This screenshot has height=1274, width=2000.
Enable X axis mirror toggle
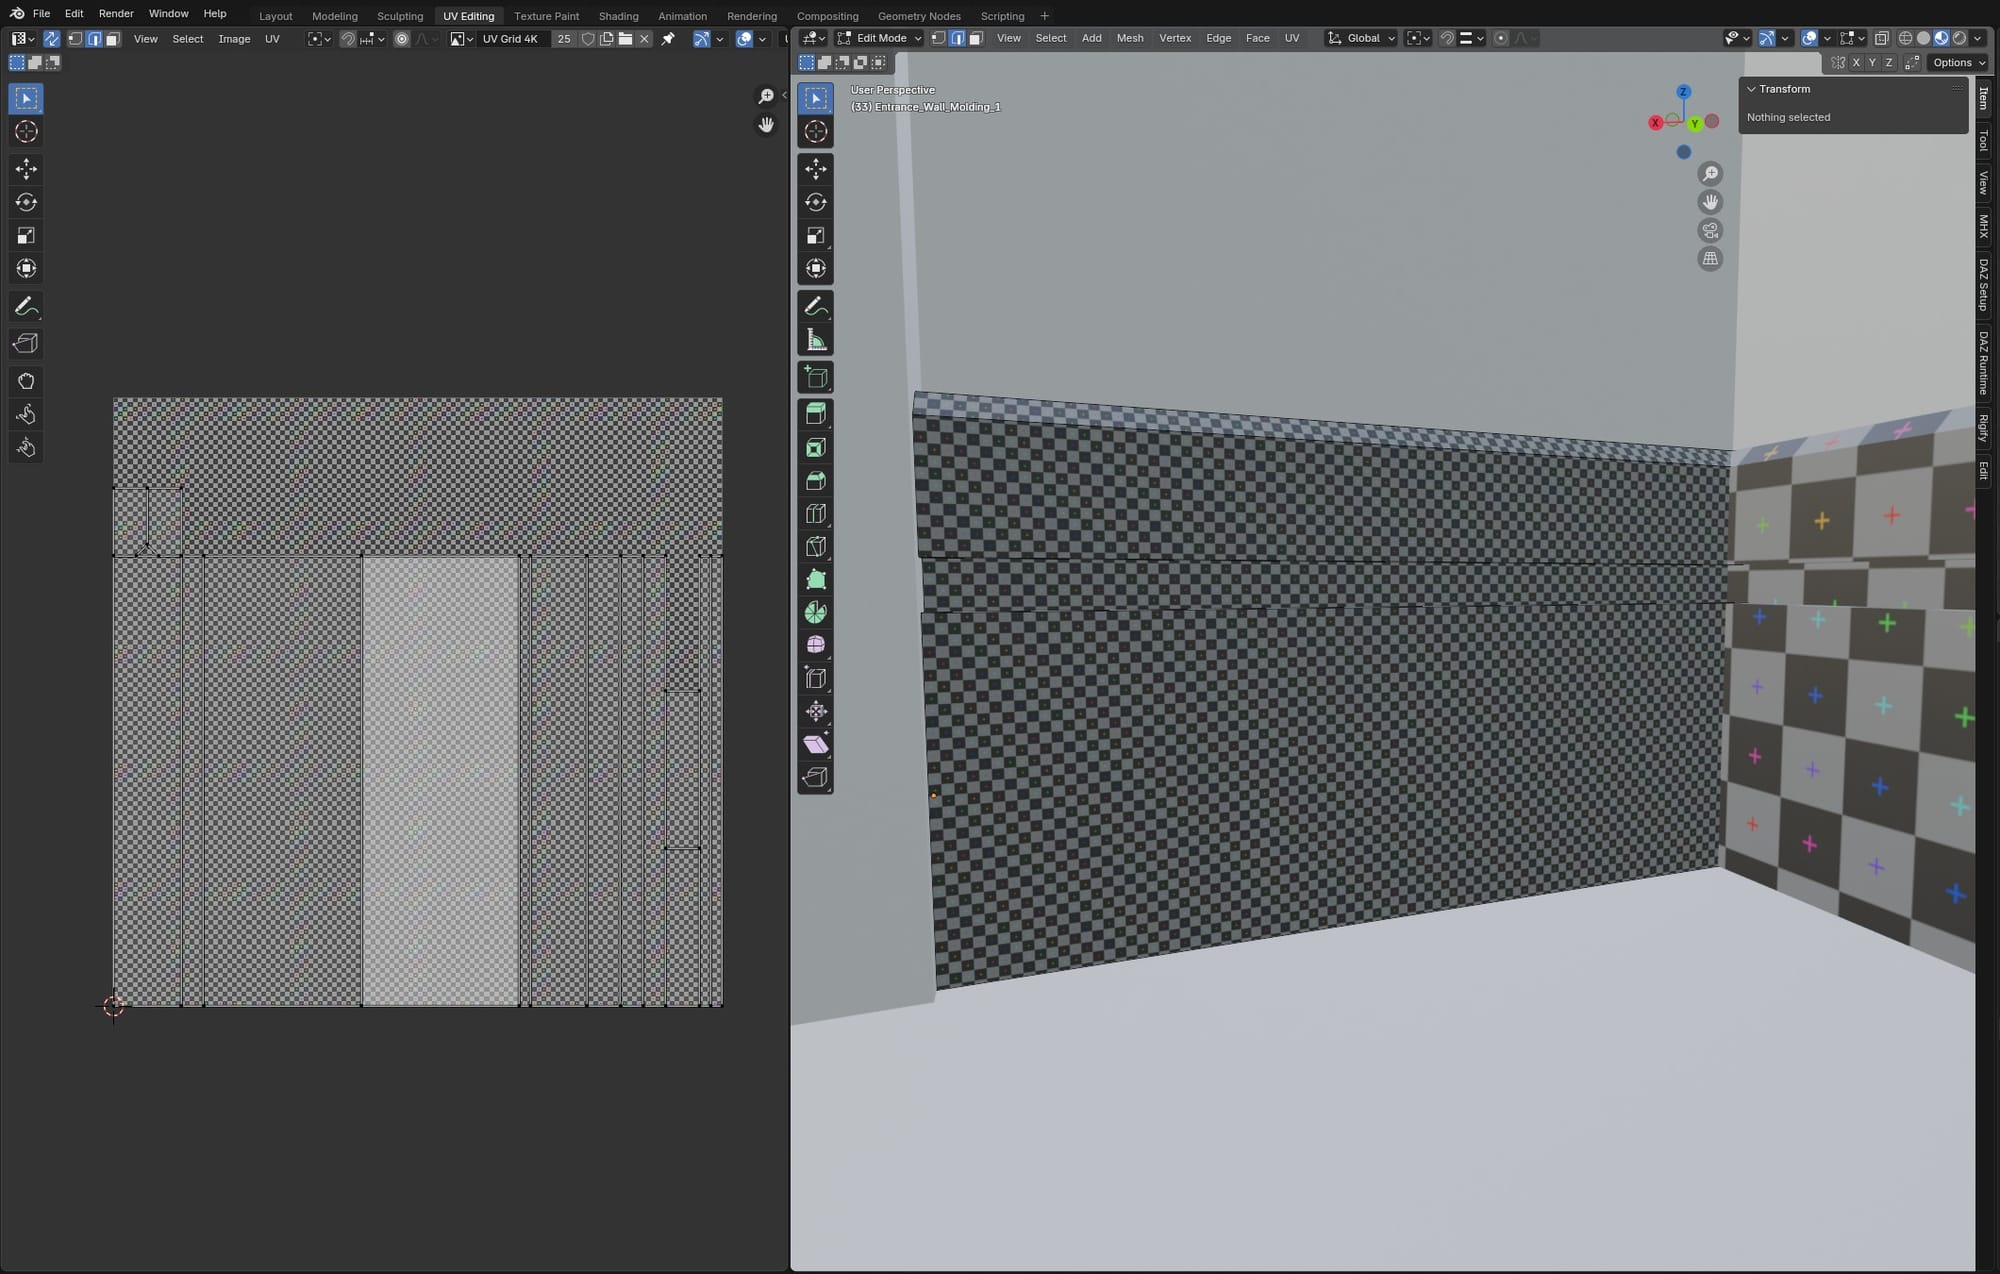coord(1856,62)
